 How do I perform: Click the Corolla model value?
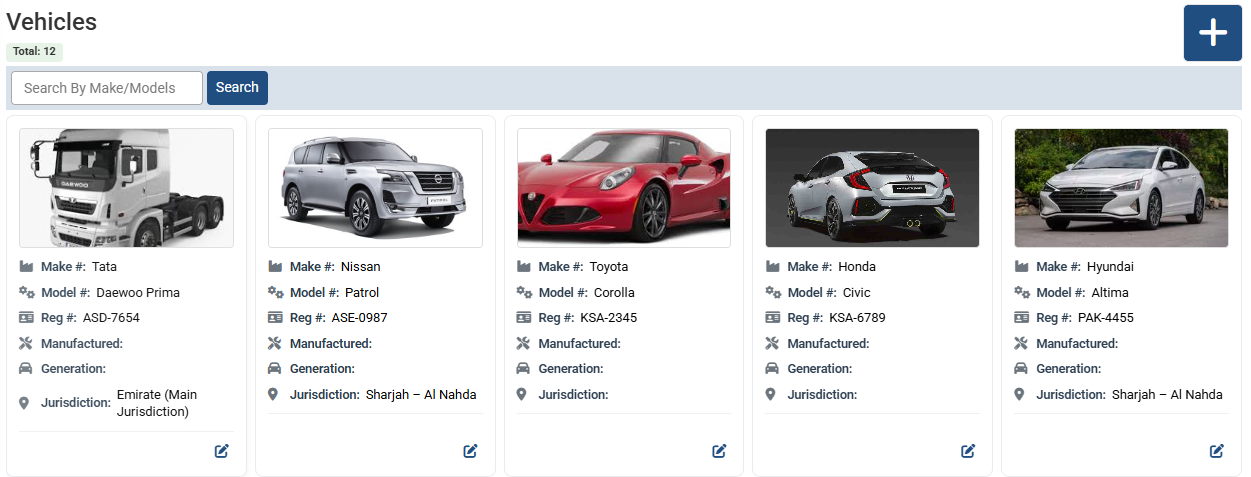614,293
